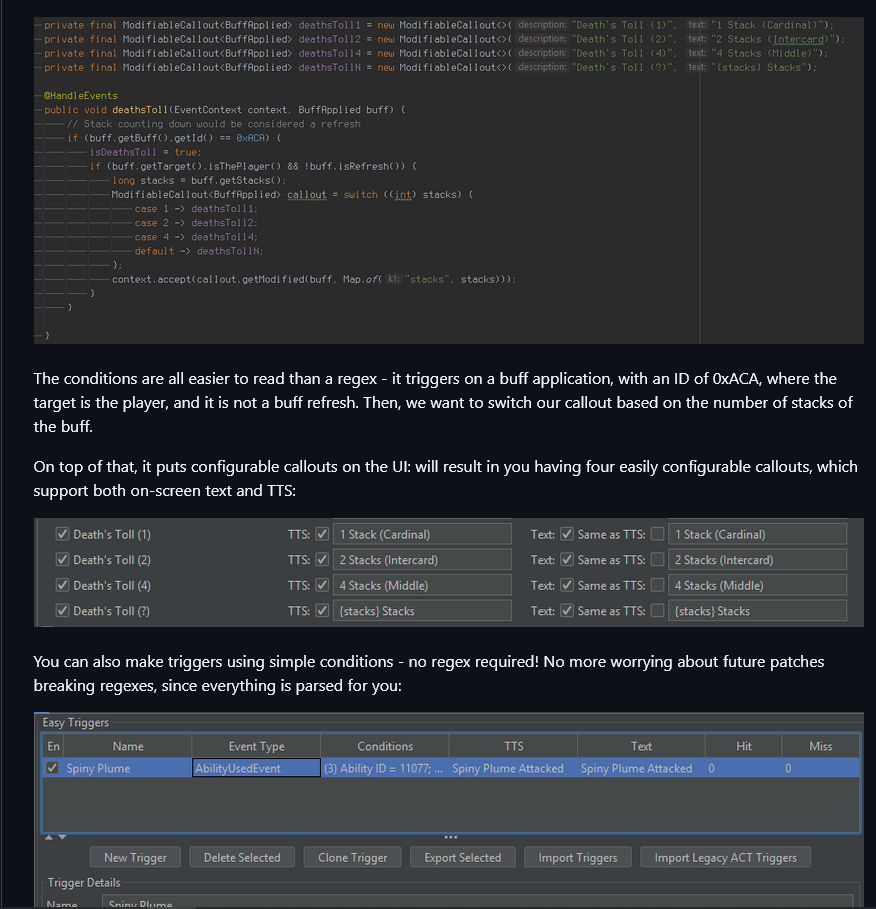Toggle Text checkbox for Death's Toll (?)
Screen dimensions: 876x909
pyautogui.click(x=567, y=610)
